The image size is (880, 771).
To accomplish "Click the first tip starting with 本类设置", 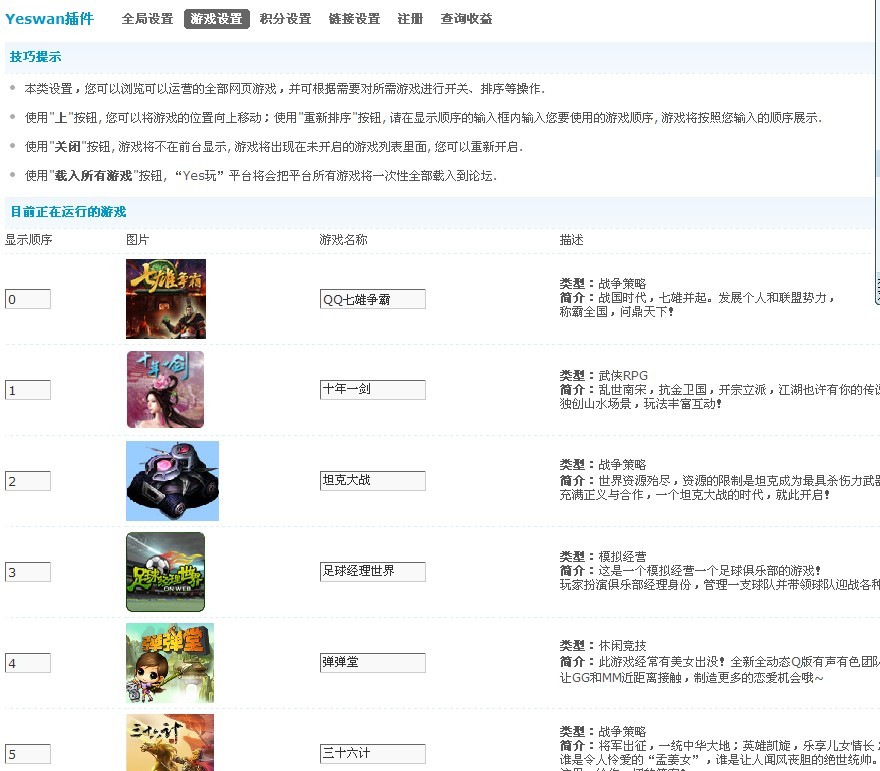I will pyautogui.click(x=285, y=89).
